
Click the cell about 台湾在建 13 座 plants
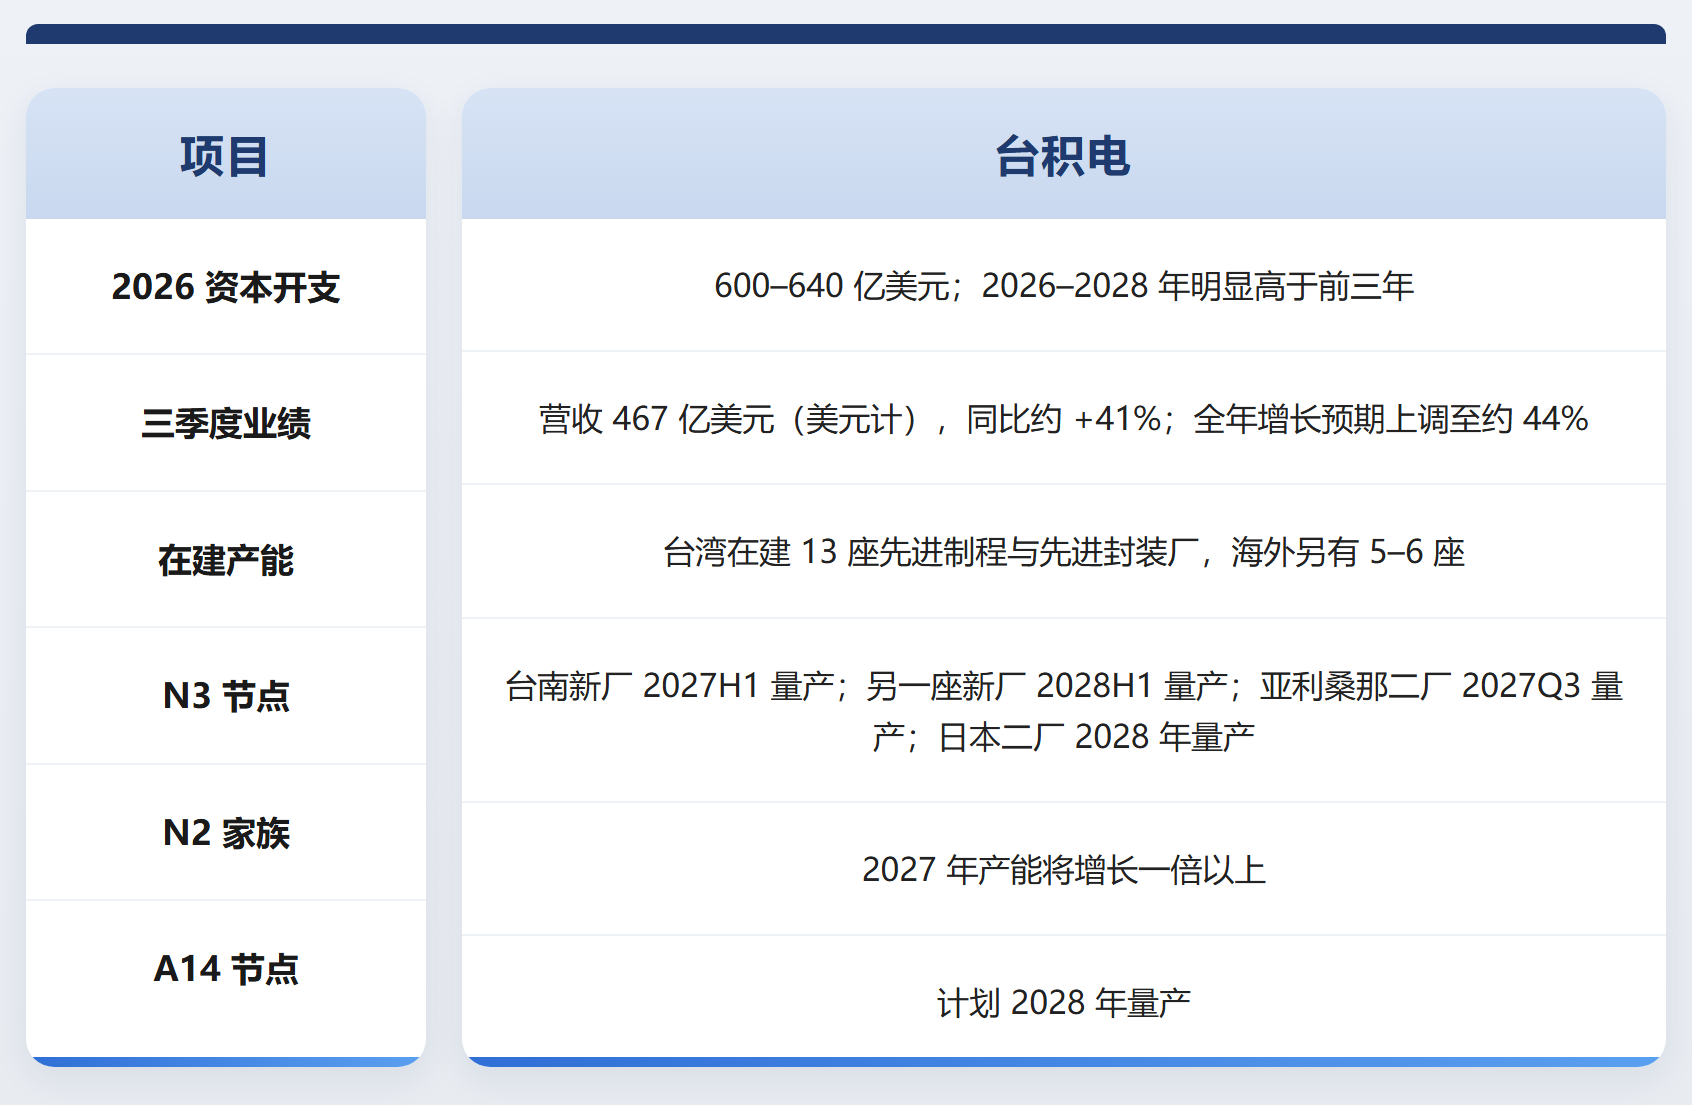(x=1063, y=552)
